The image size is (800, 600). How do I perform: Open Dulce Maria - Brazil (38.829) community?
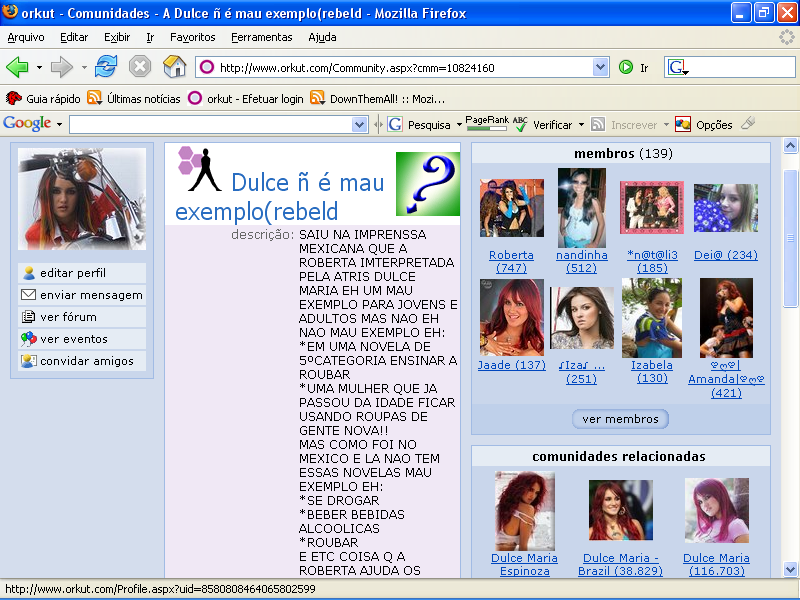tap(620, 564)
